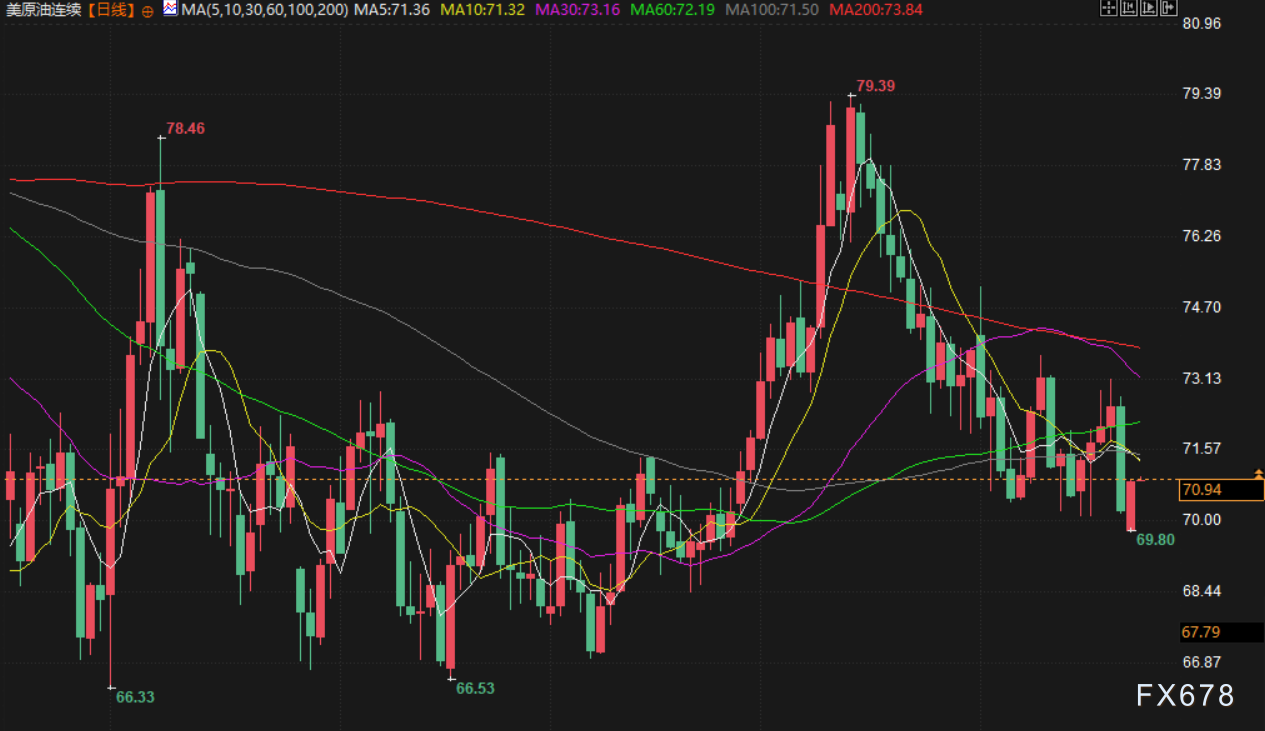Click the 66.33 low price marker
The width and height of the screenshot is (1265, 731).
[135, 697]
